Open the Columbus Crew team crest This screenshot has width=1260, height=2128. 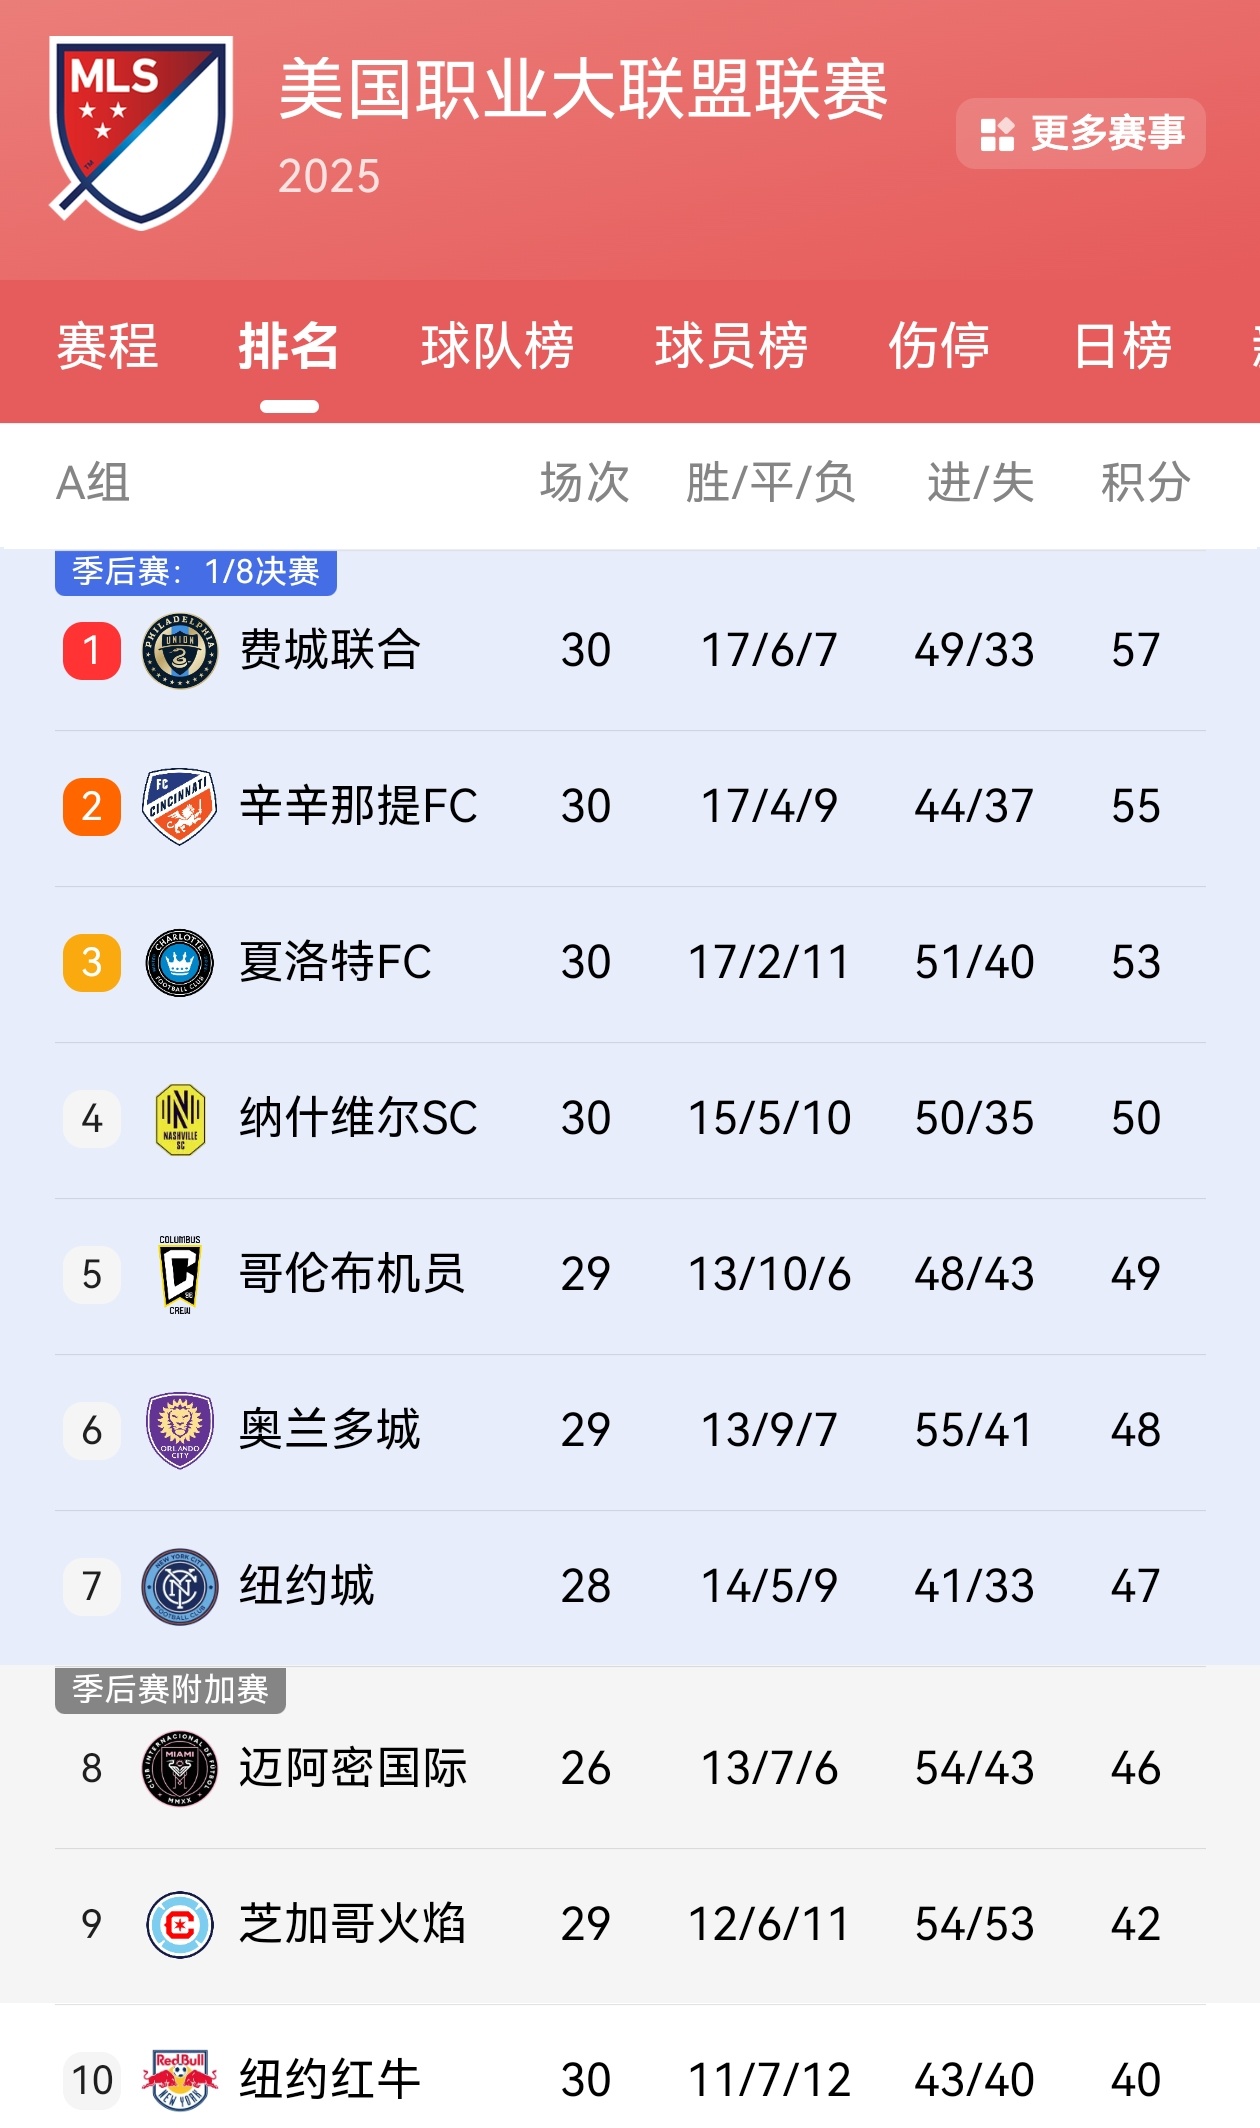pos(180,1275)
